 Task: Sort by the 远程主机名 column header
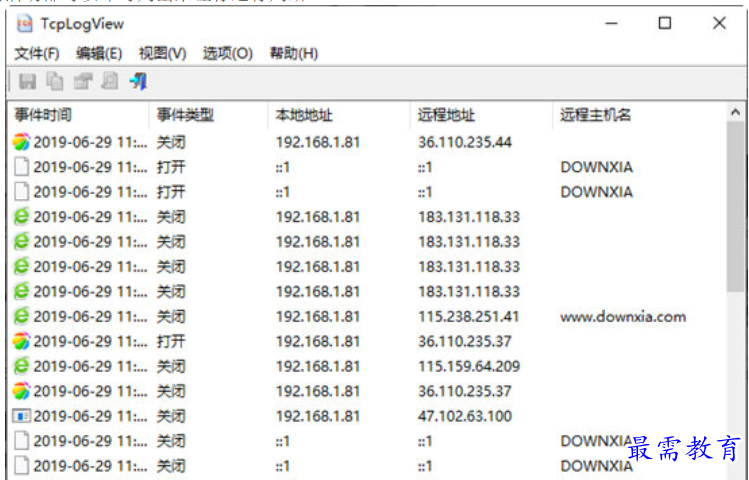click(x=639, y=115)
